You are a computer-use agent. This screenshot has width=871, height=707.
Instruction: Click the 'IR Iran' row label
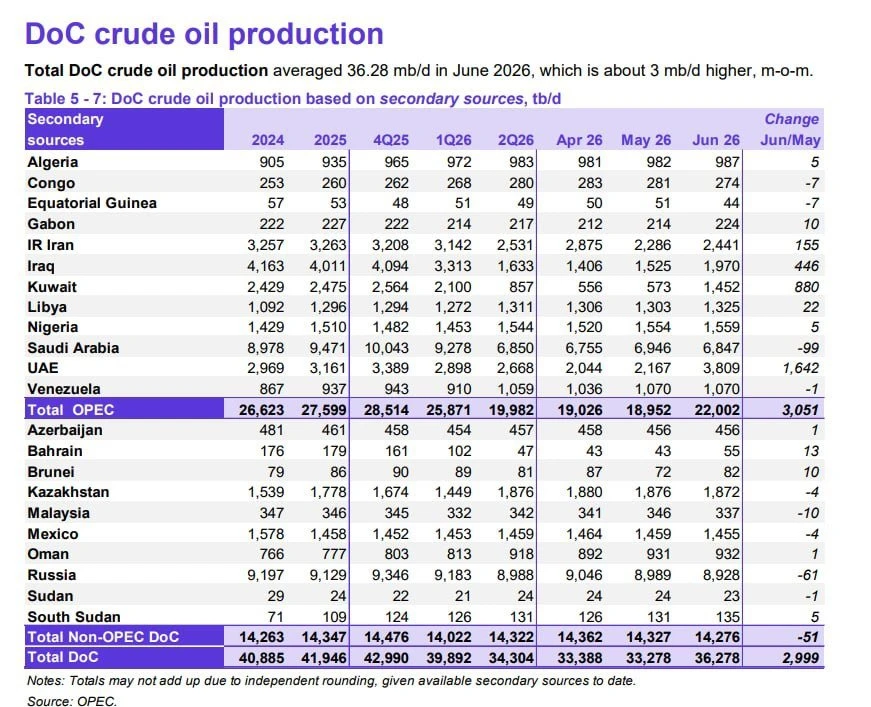(51, 245)
